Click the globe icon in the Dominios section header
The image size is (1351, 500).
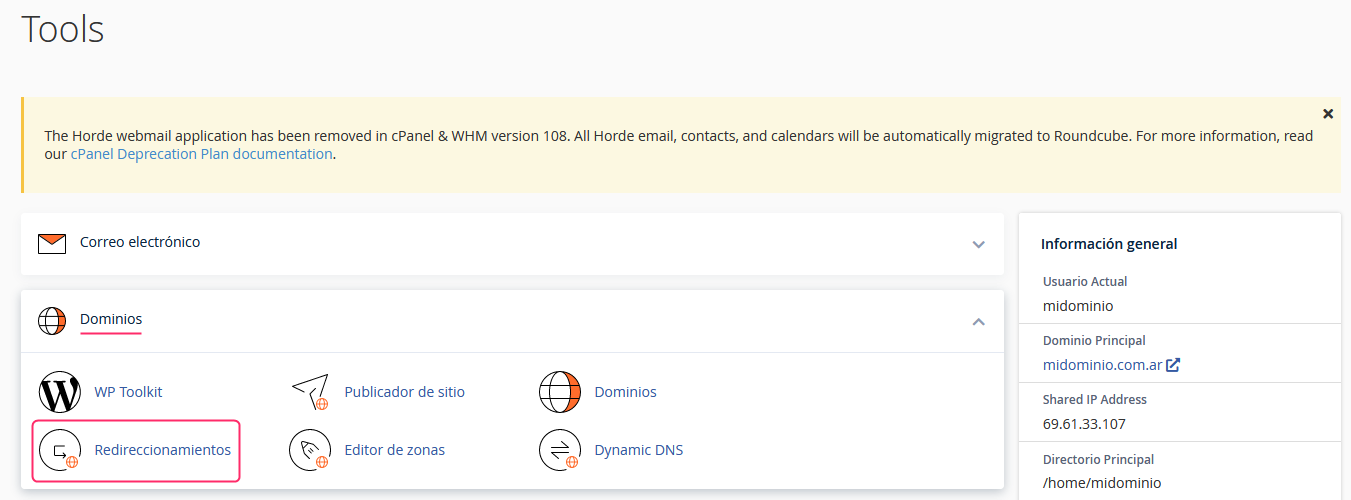click(52, 320)
